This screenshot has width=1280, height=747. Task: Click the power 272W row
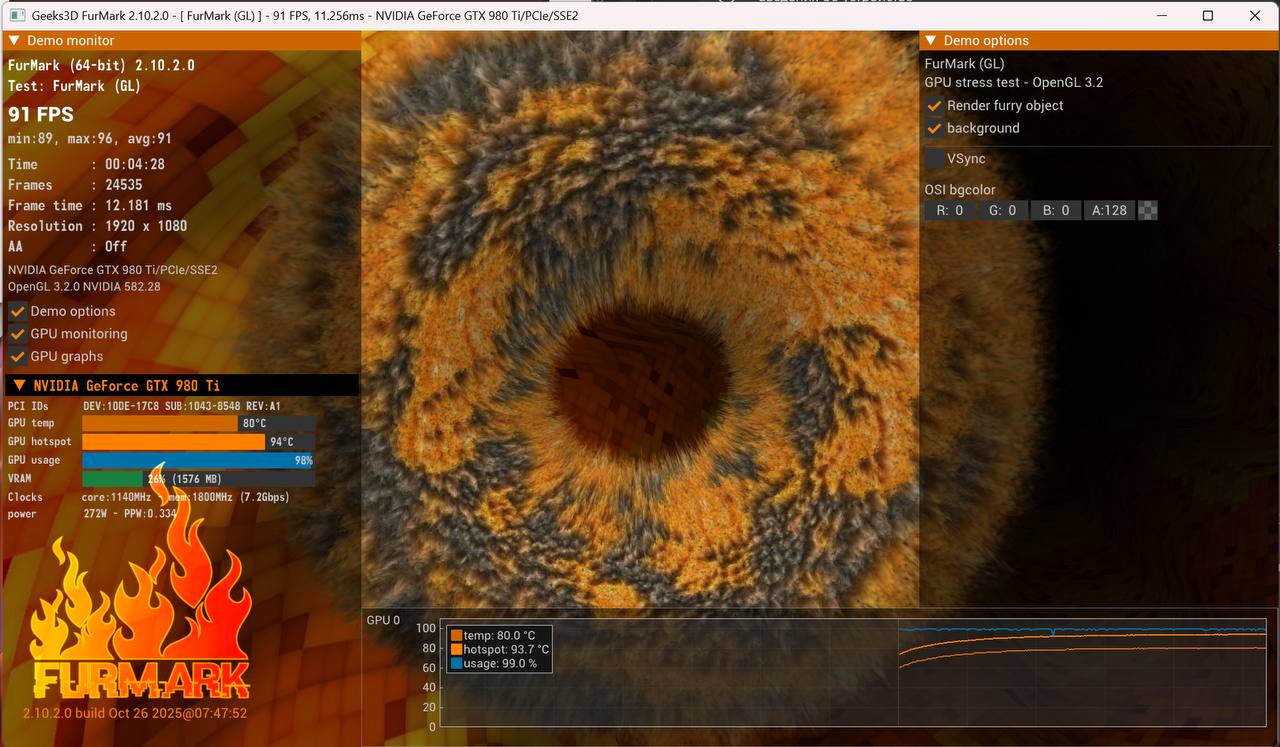pos(92,514)
